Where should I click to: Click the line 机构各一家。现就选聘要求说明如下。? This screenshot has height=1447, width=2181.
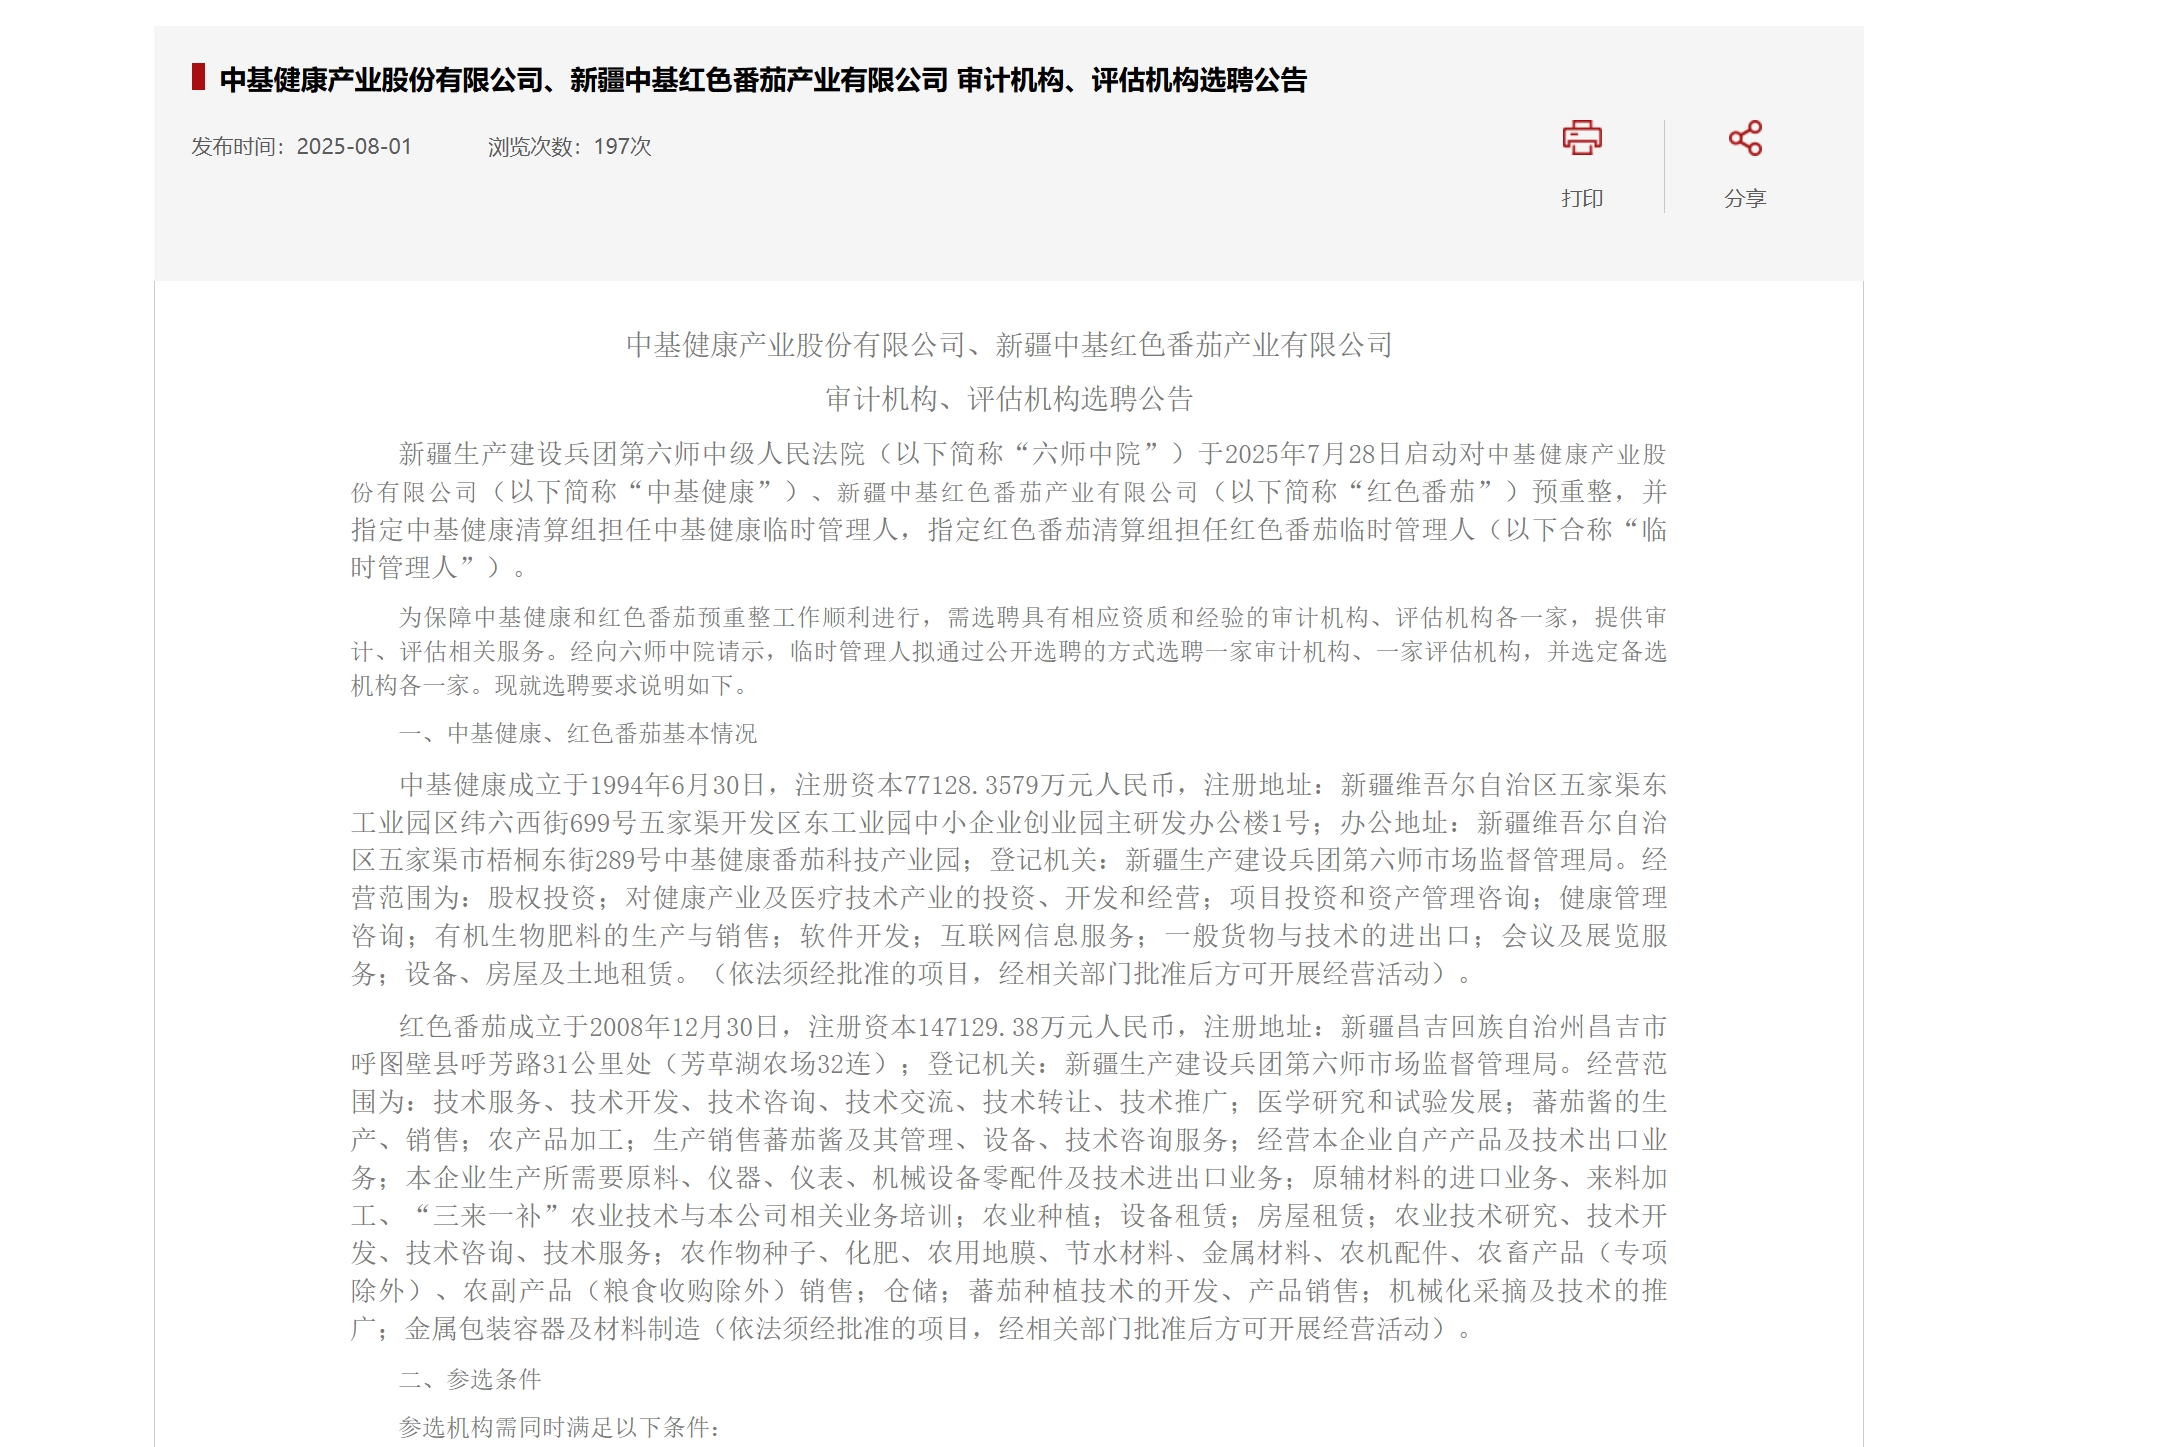click(550, 686)
